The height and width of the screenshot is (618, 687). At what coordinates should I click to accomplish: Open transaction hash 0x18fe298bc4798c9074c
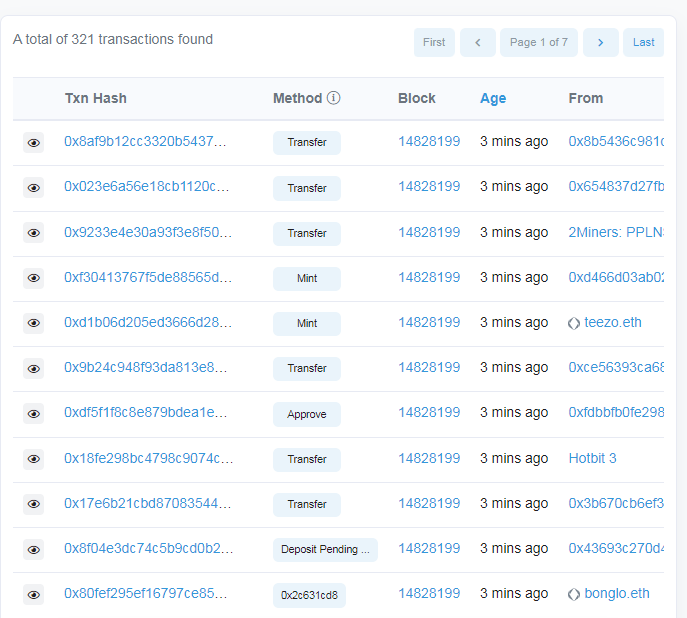point(149,458)
